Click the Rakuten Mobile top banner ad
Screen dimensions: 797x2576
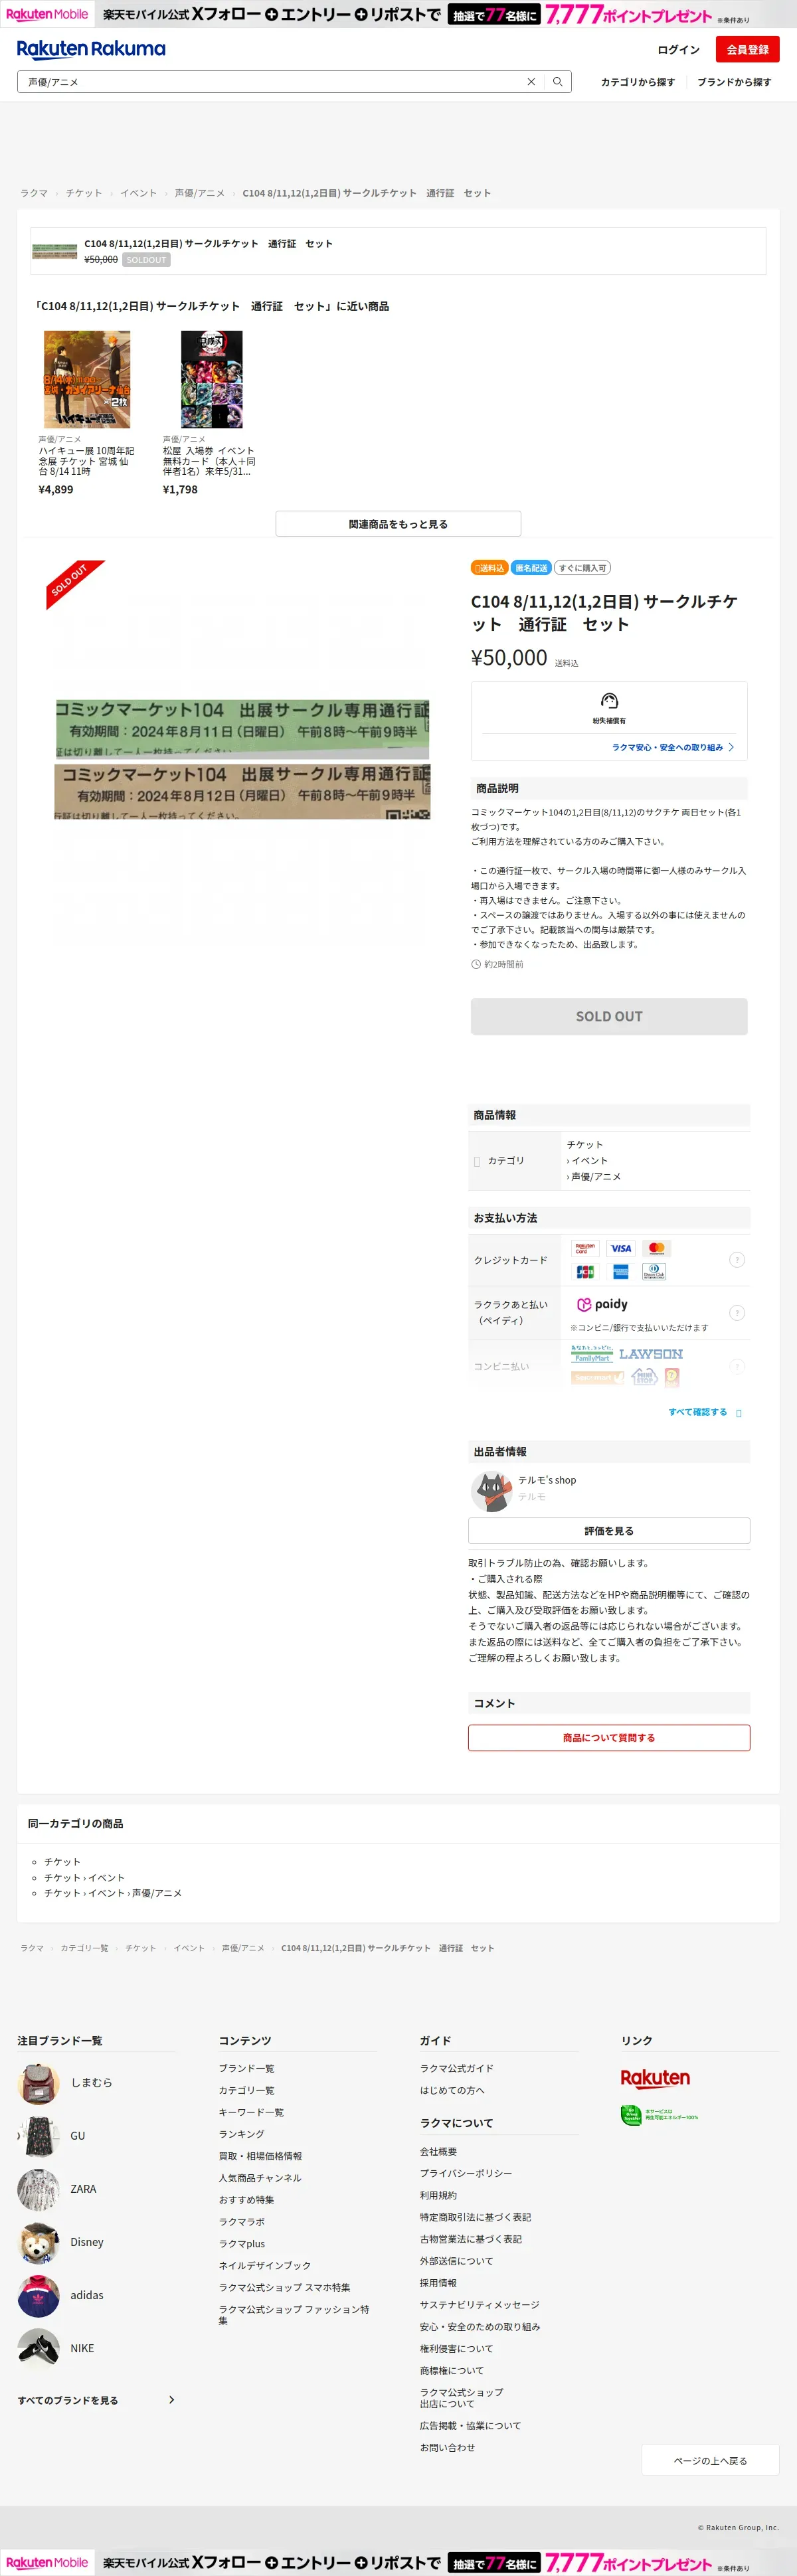pos(398,14)
